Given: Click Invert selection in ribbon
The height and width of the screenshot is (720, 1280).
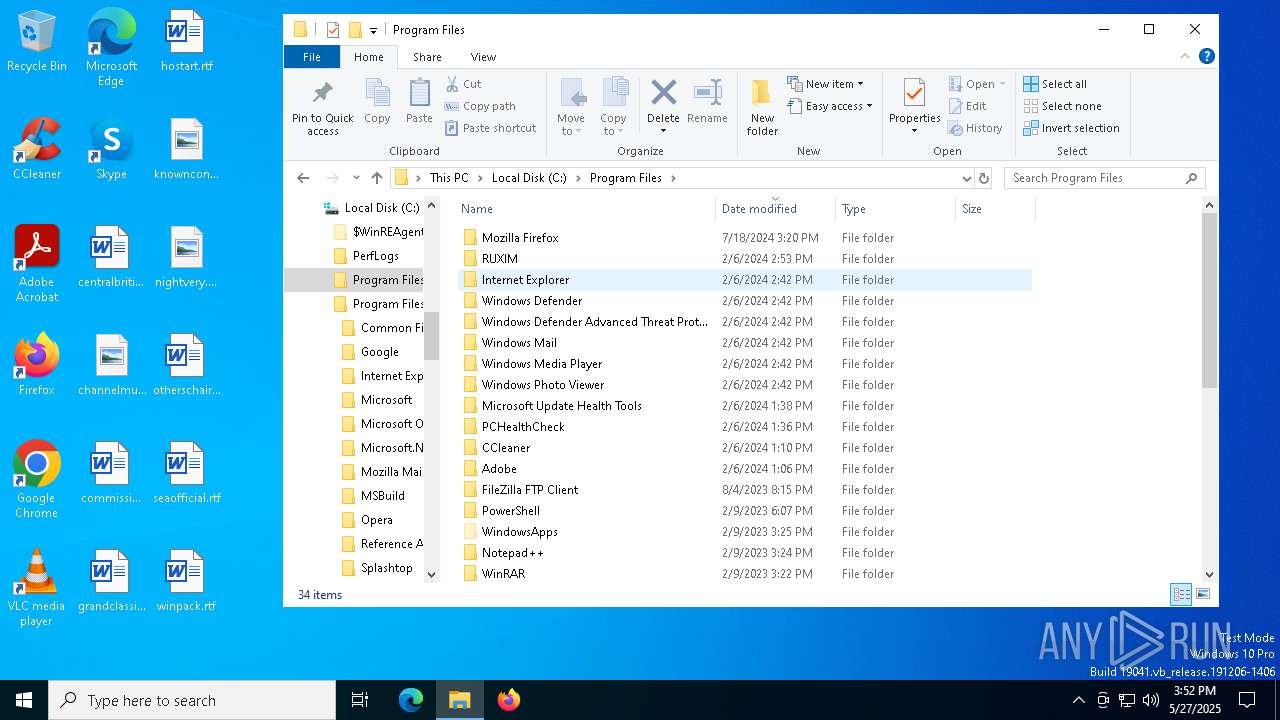Looking at the screenshot, I should 1071,128.
